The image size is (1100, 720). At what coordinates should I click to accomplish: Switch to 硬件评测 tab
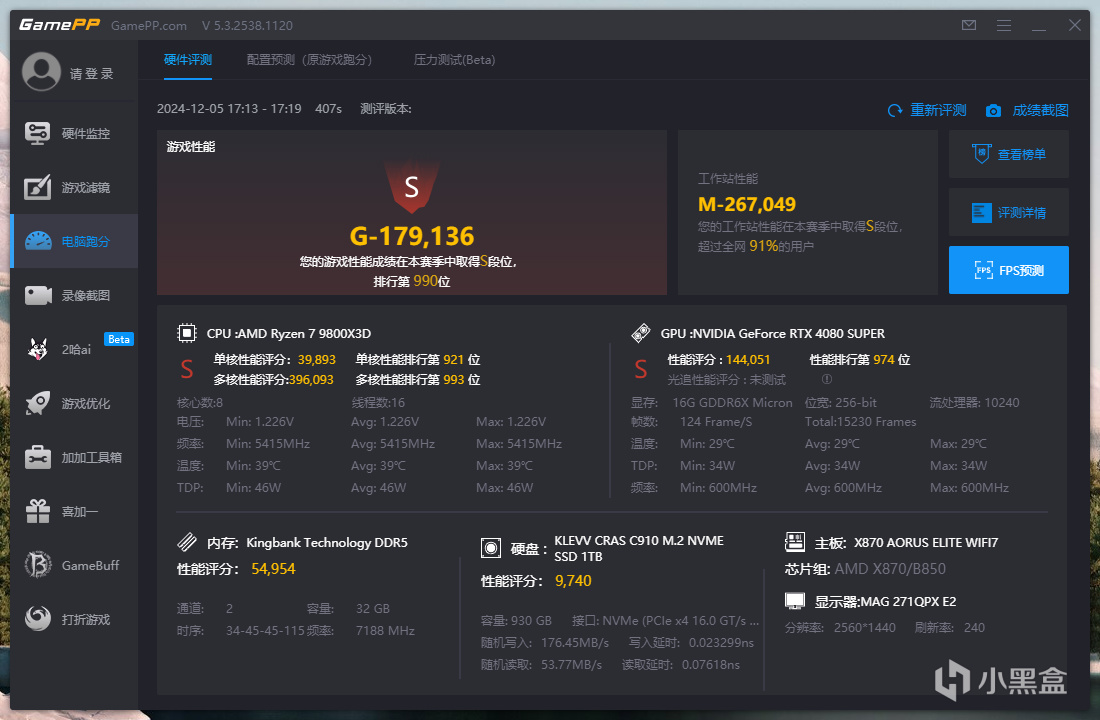coord(188,60)
